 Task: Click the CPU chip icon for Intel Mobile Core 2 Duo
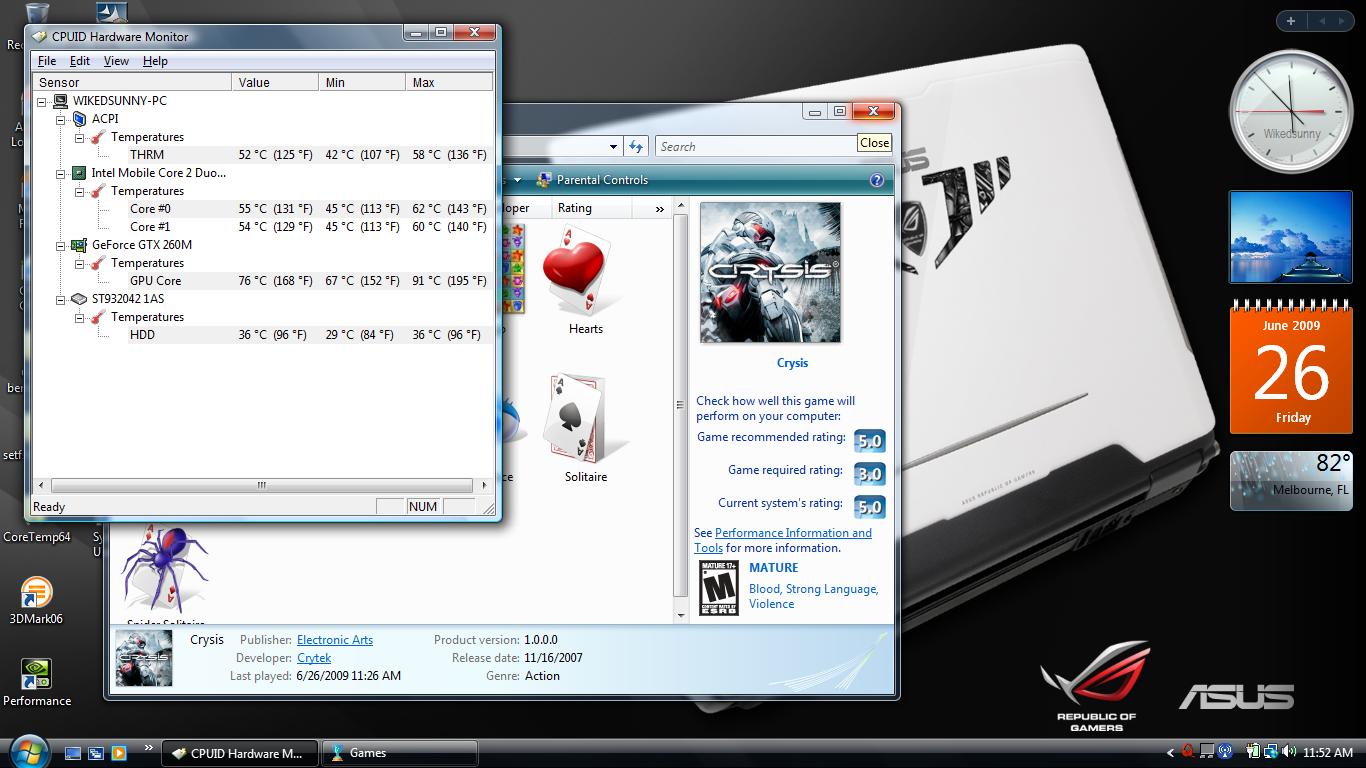click(x=79, y=173)
